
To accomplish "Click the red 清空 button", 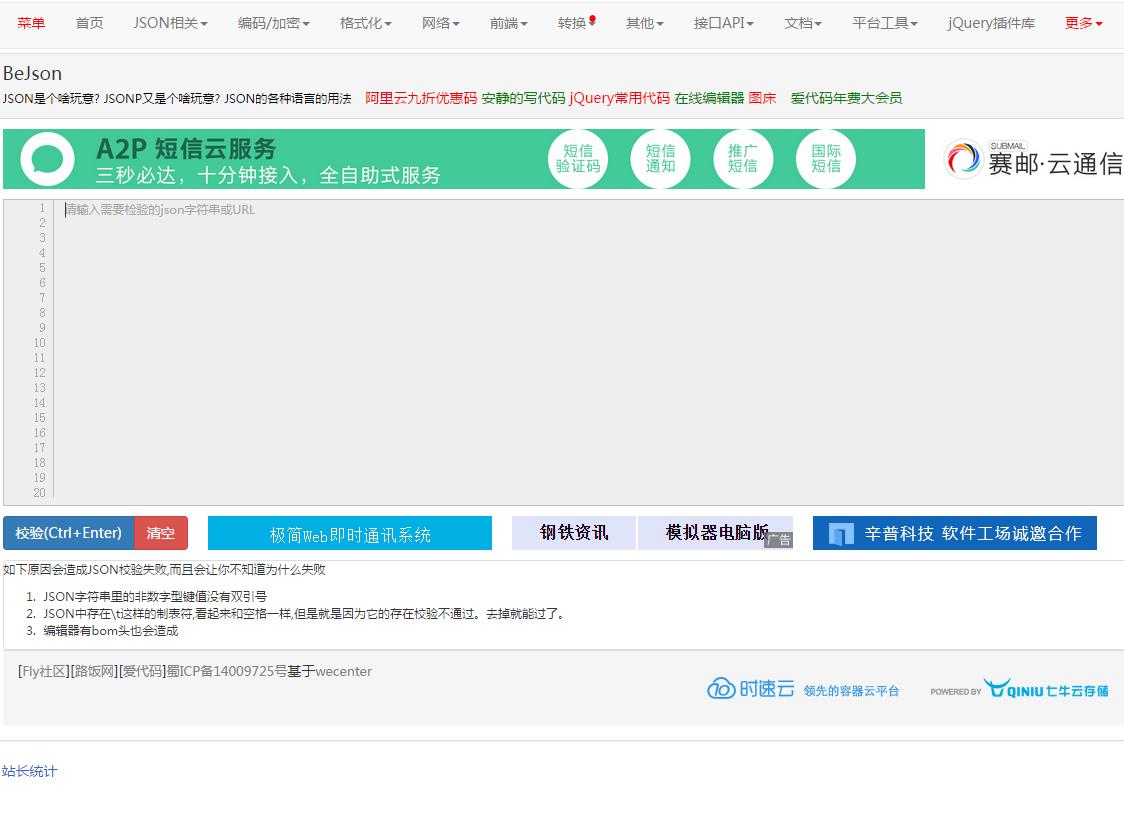I will point(161,533).
